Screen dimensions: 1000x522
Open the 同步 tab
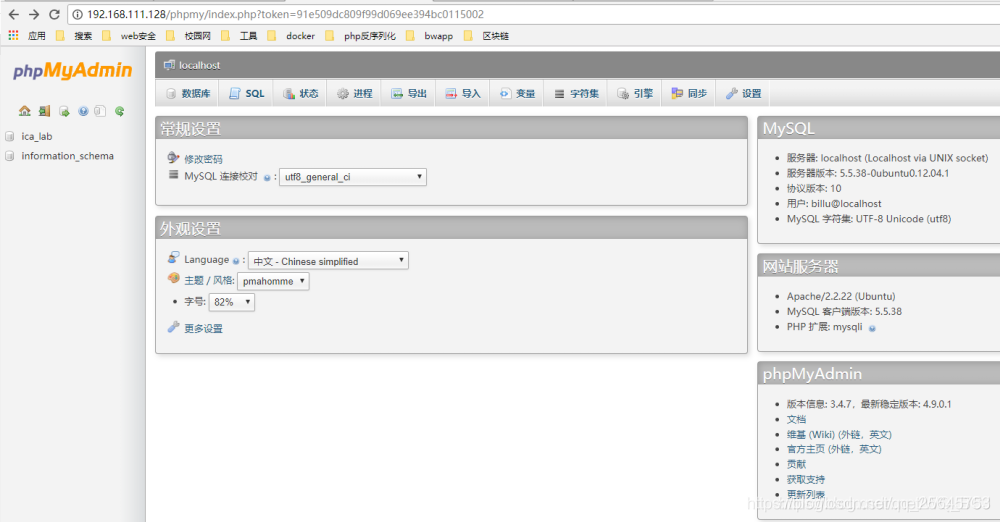tap(689, 94)
